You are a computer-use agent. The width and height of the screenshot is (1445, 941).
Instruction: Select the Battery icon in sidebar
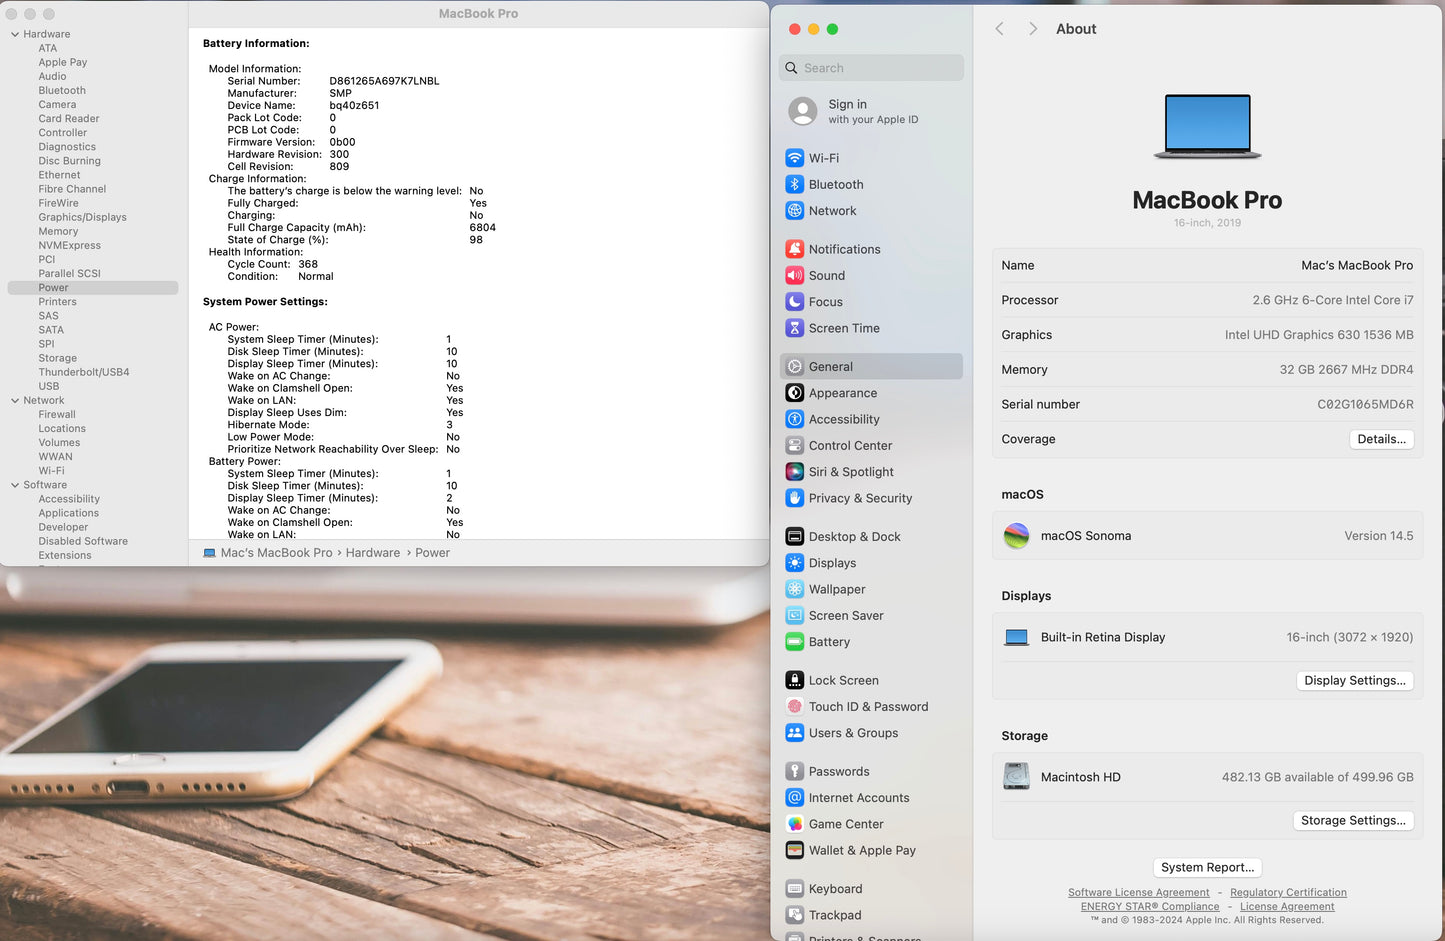[794, 642]
